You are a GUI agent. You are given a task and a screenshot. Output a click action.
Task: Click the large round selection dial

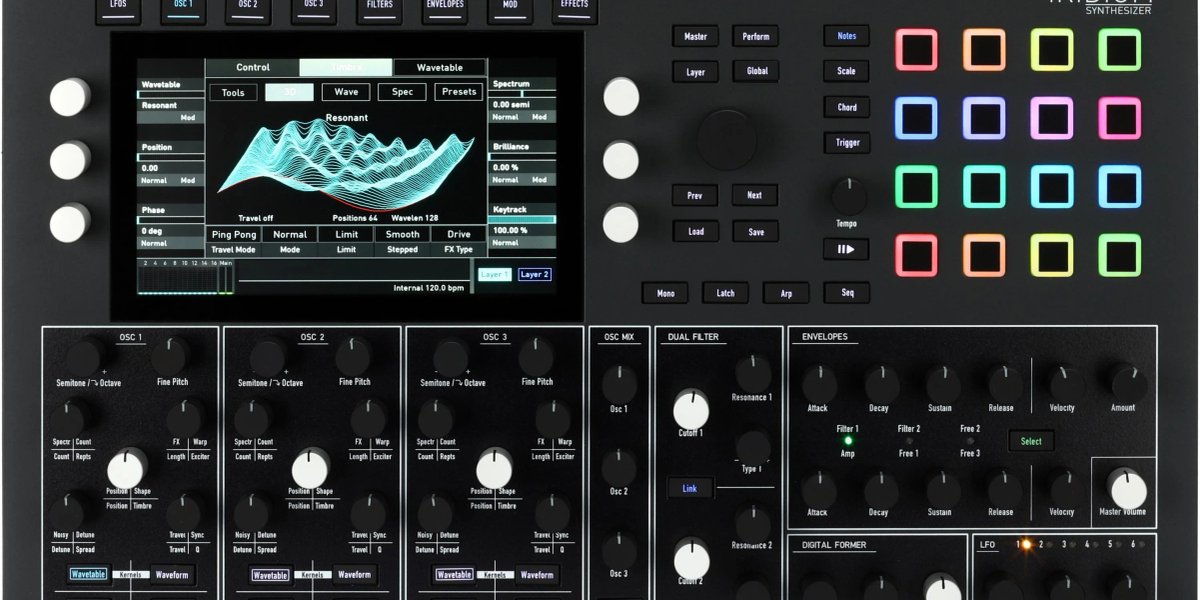pos(726,139)
